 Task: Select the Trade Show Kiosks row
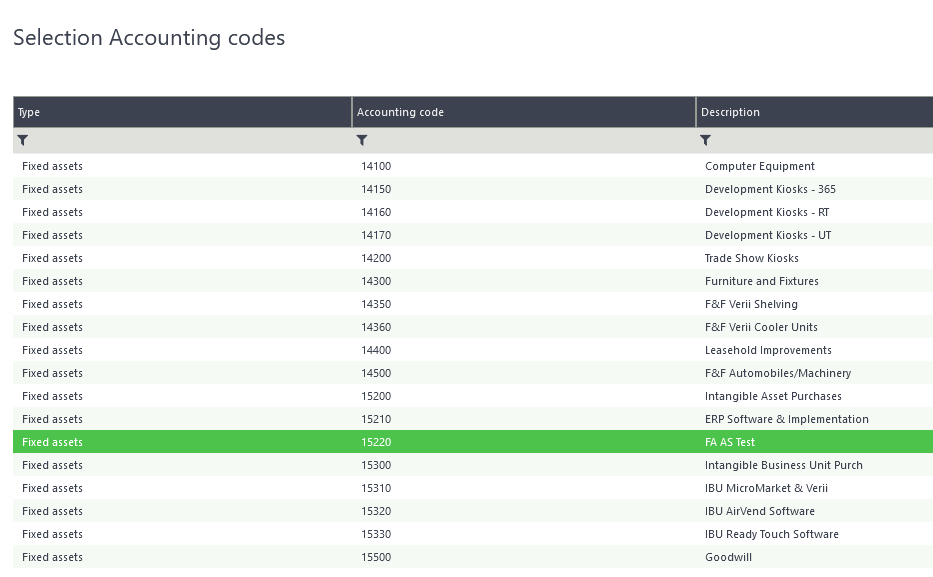(x=752, y=258)
